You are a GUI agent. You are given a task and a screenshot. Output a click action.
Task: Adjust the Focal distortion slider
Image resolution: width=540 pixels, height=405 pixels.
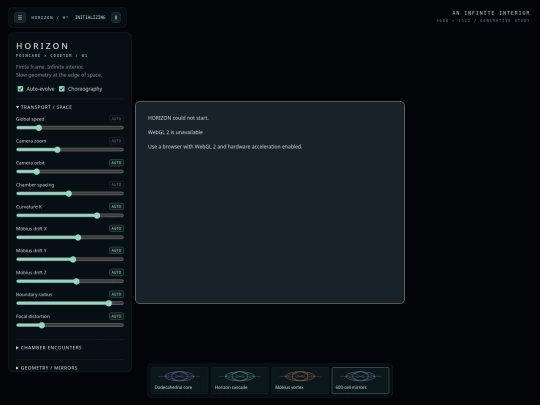(x=70, y=325)
